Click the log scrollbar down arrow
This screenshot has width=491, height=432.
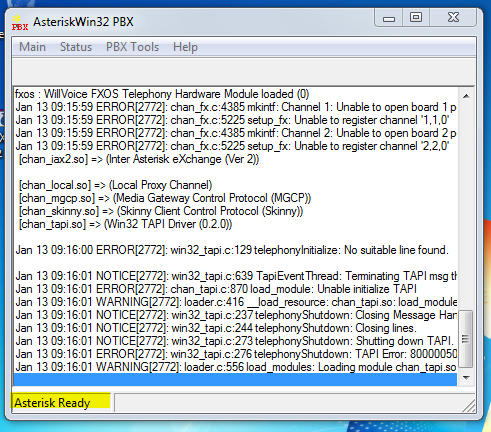coord(466,378)
